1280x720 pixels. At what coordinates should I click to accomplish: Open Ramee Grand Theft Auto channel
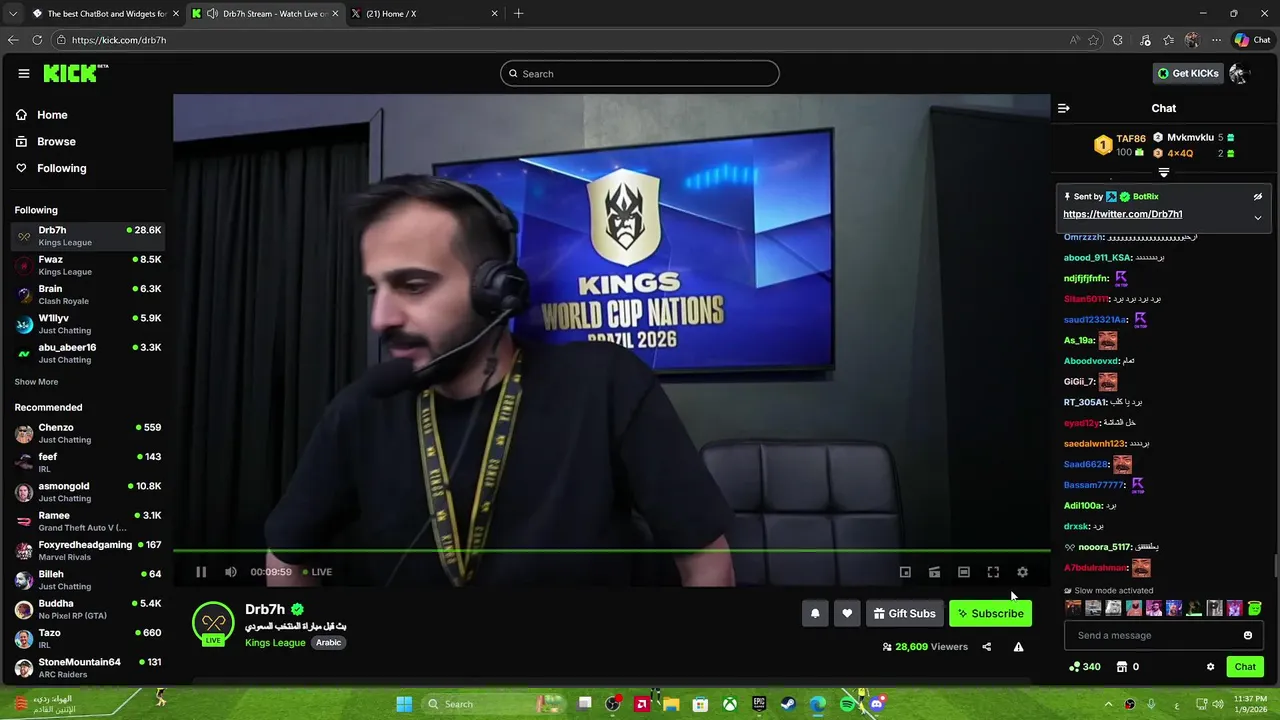[x=88, y=521]
